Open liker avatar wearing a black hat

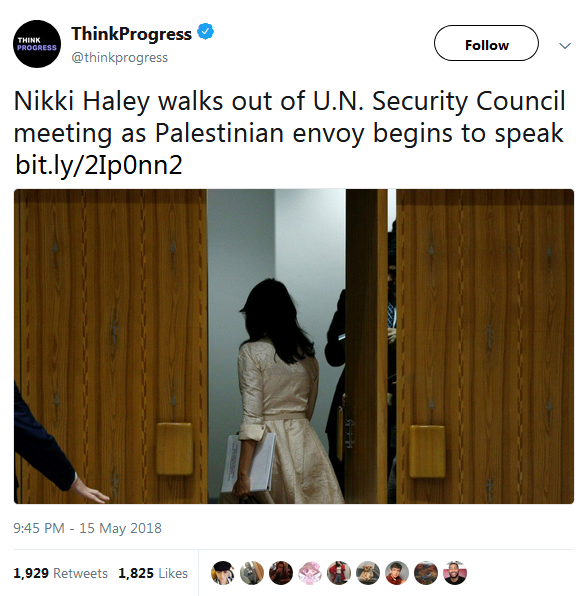click(223, 572)
